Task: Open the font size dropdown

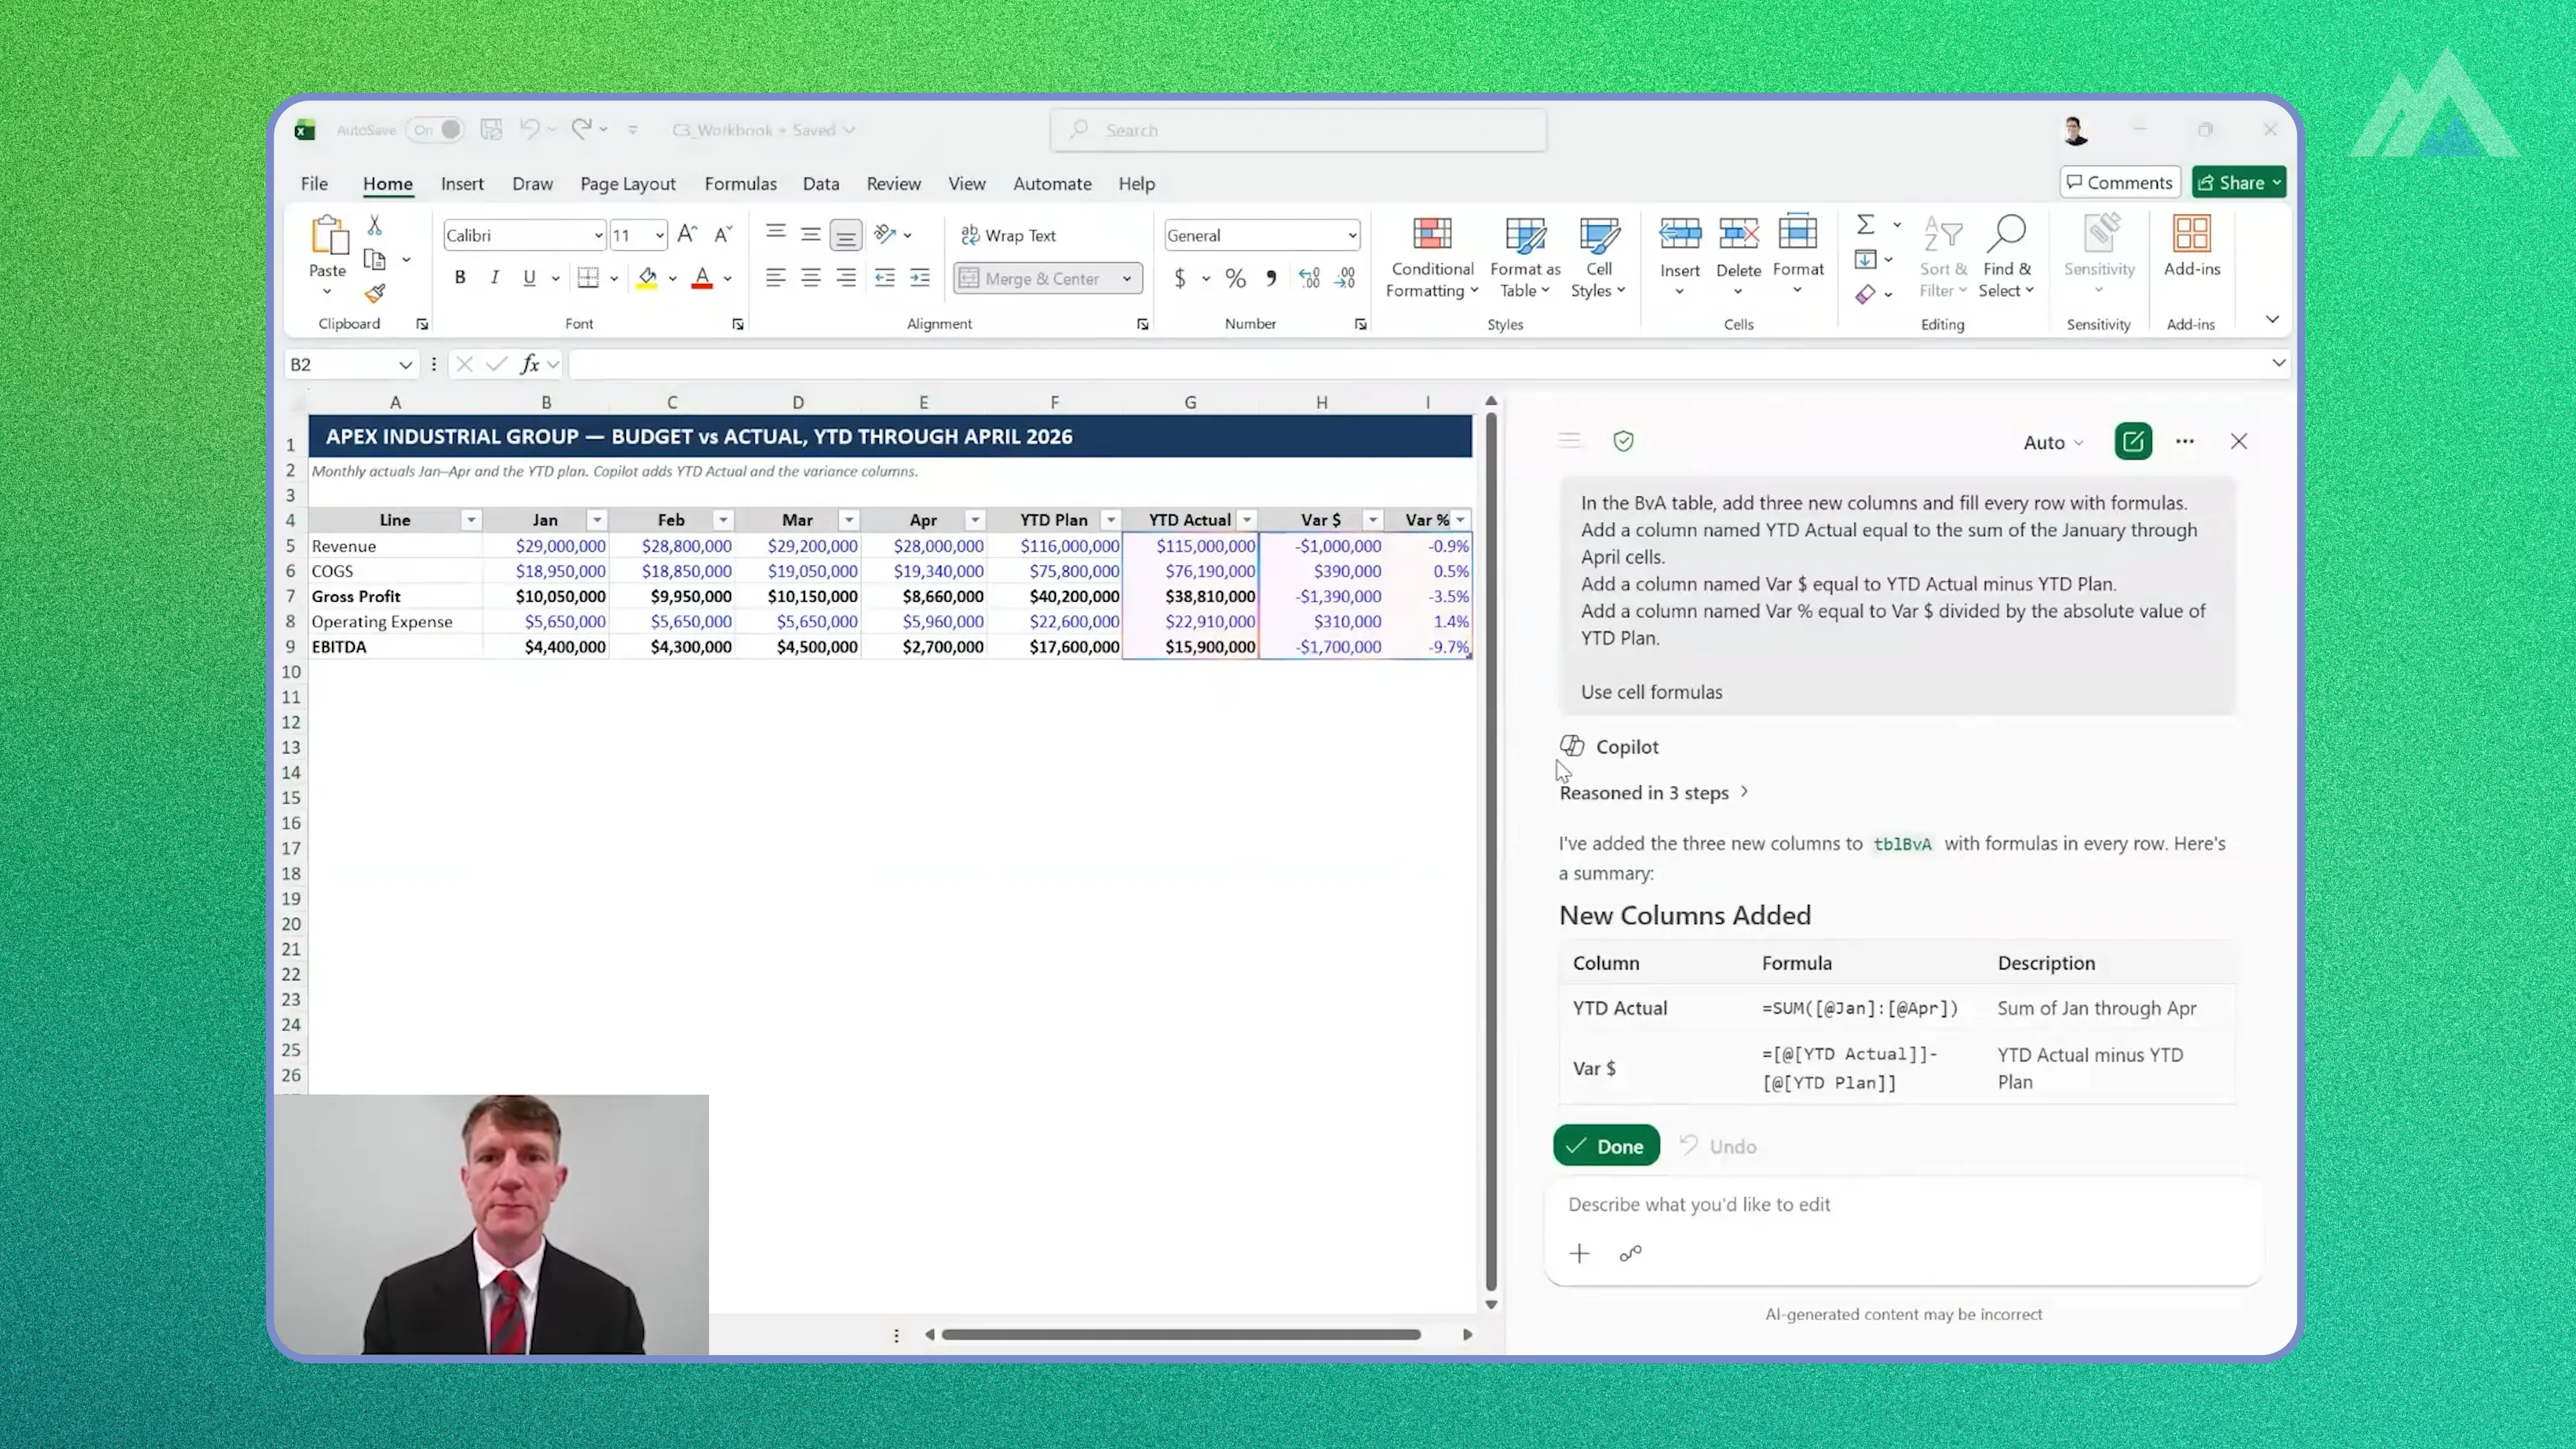Action: (x=660, y=236)
